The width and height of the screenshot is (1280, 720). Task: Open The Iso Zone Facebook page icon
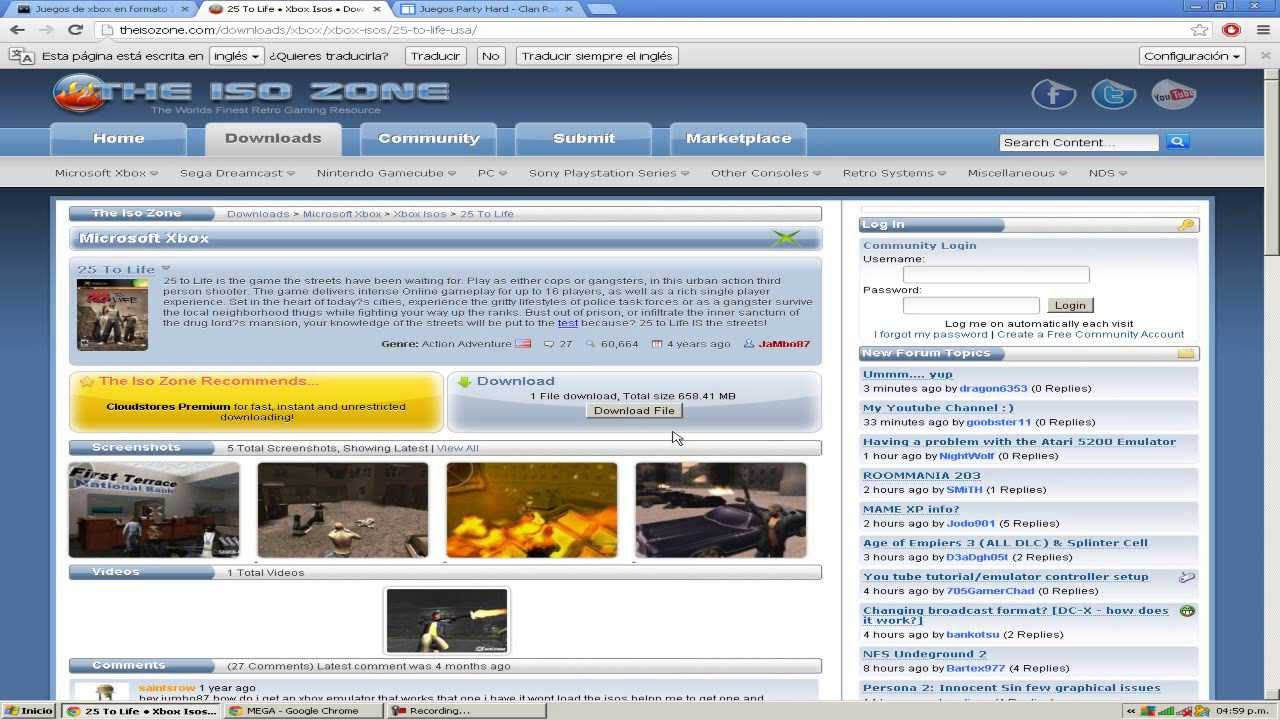tap(1053, 95)
